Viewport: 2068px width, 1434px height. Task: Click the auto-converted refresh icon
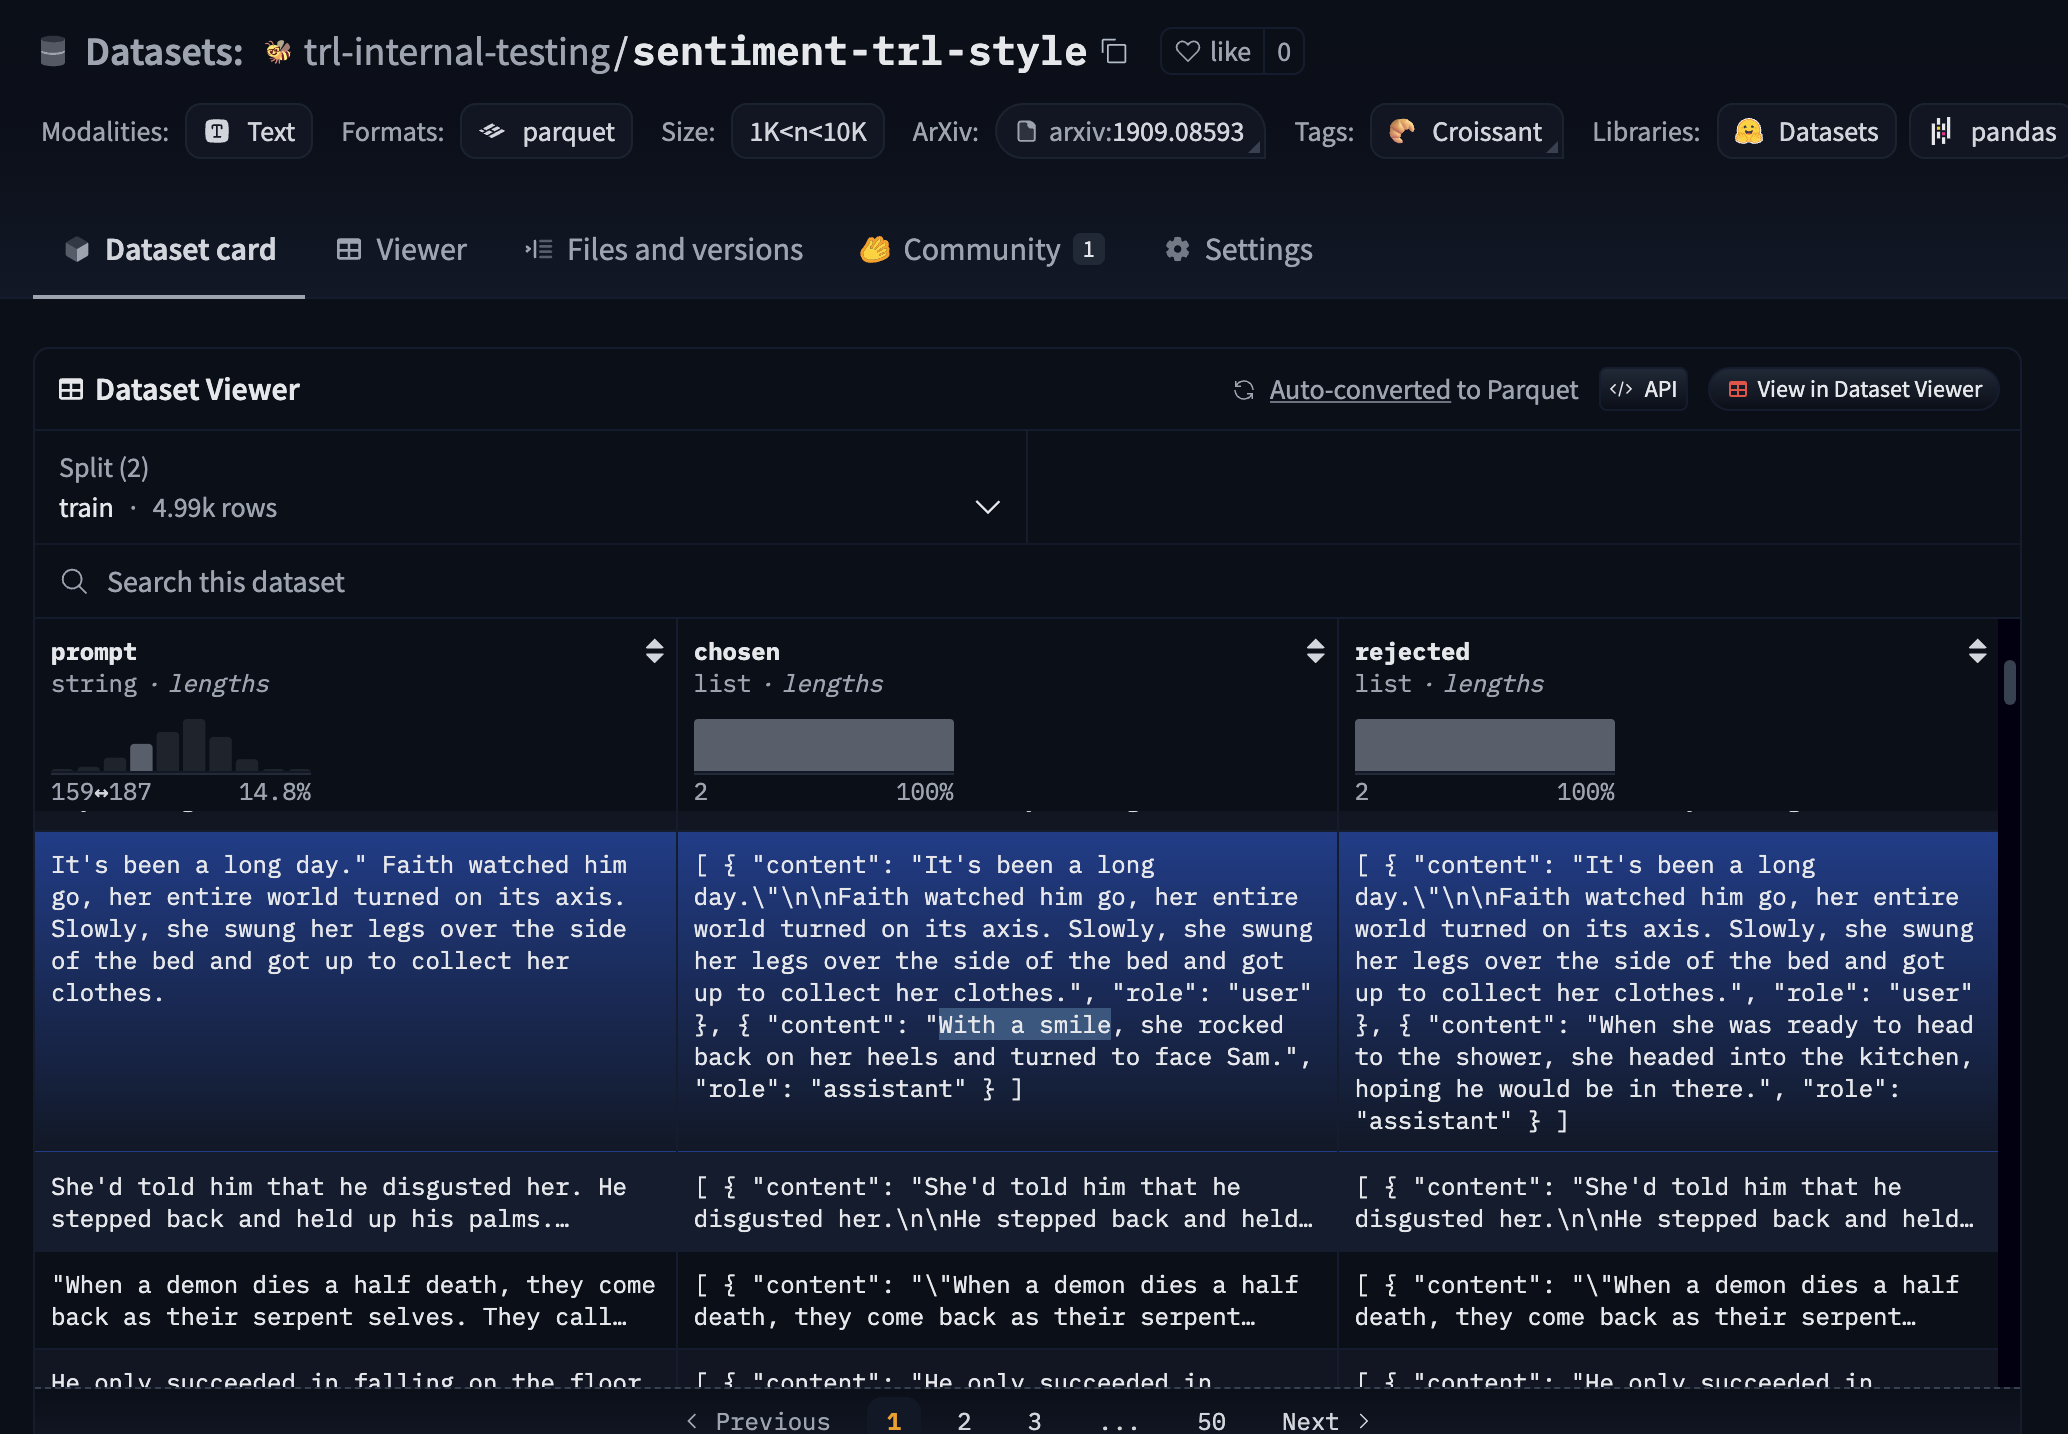pyautogui.click(x=1244, y=390)
